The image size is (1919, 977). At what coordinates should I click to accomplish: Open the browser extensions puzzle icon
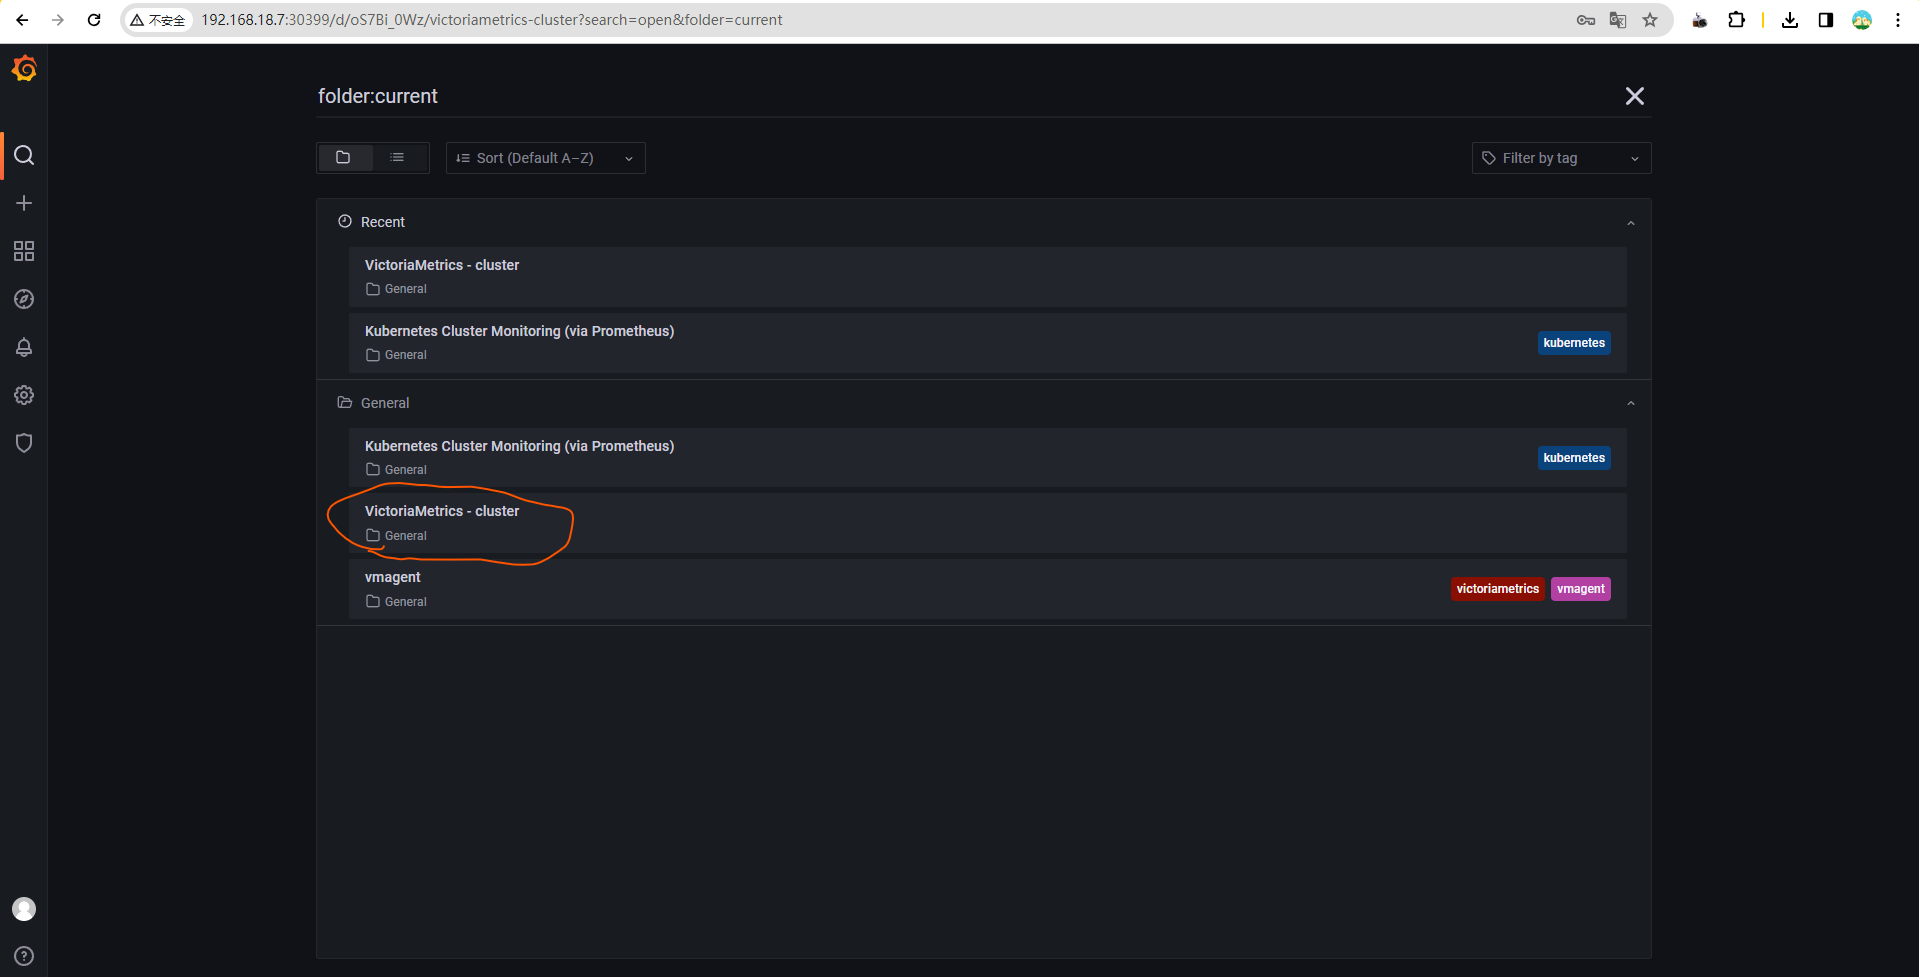[1736, 20]
